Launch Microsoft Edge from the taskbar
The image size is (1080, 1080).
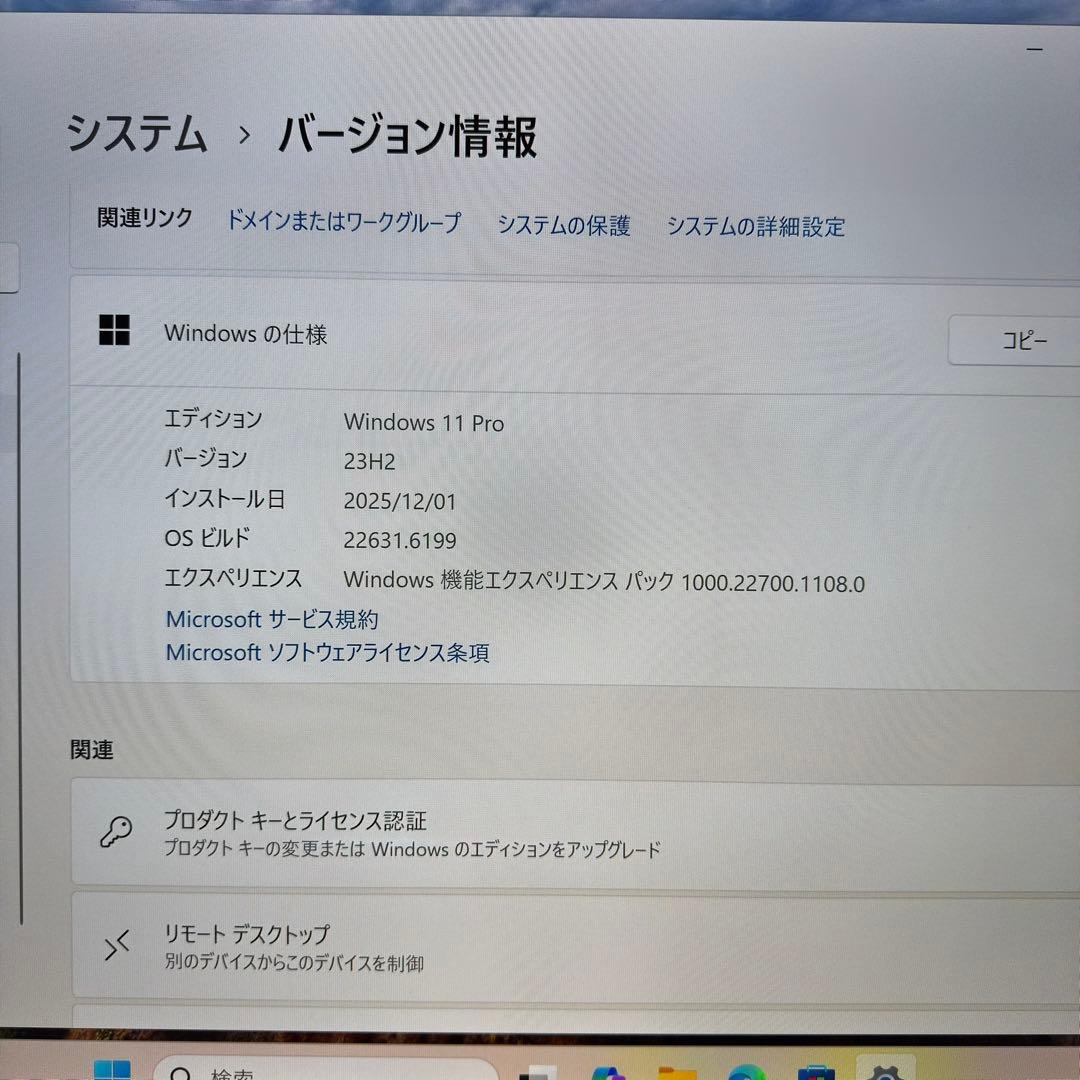click(745, 1072)
